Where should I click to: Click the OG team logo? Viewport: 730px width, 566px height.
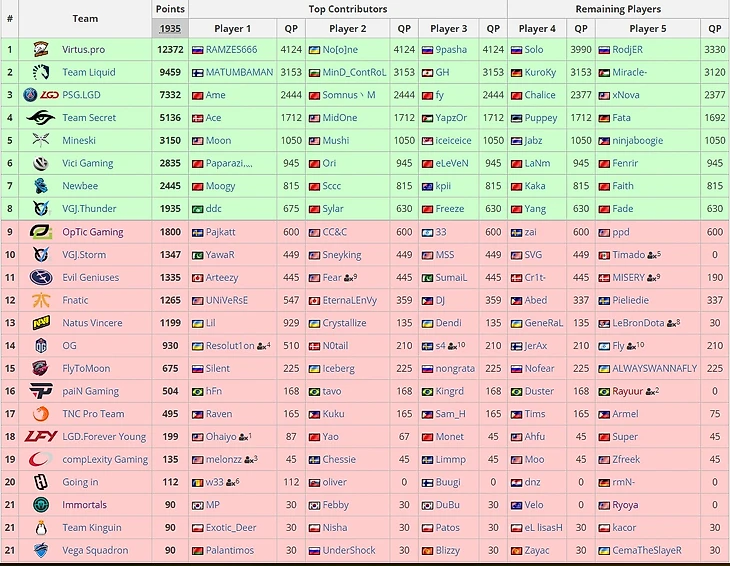41,345
